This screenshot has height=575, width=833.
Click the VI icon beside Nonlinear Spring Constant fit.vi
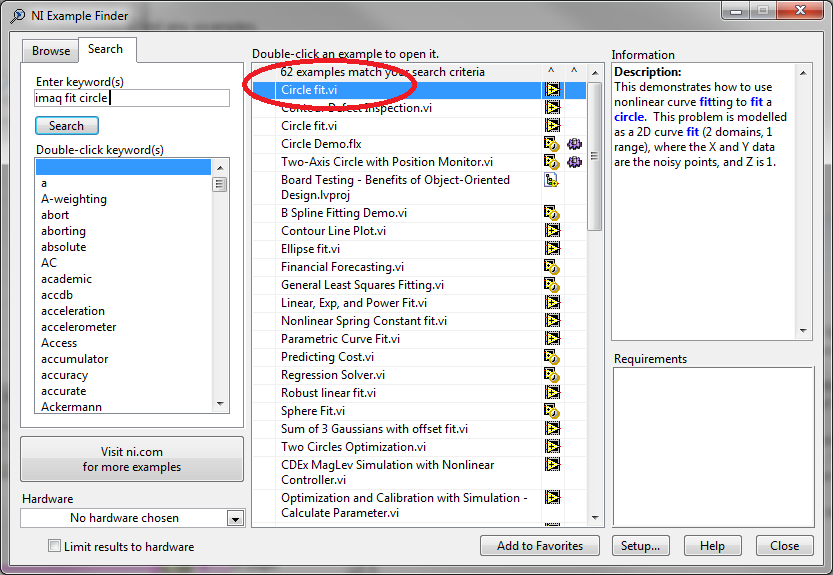552,321
